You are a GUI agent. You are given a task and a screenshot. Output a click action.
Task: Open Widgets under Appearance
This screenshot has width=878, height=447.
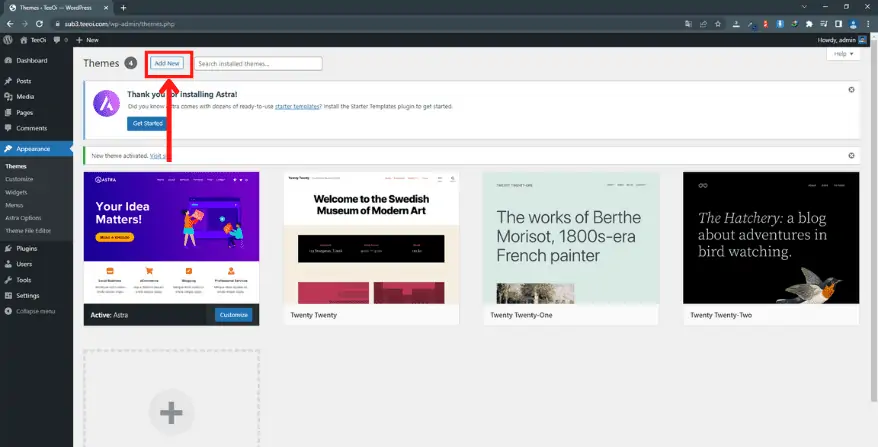(x=16, y=192)
